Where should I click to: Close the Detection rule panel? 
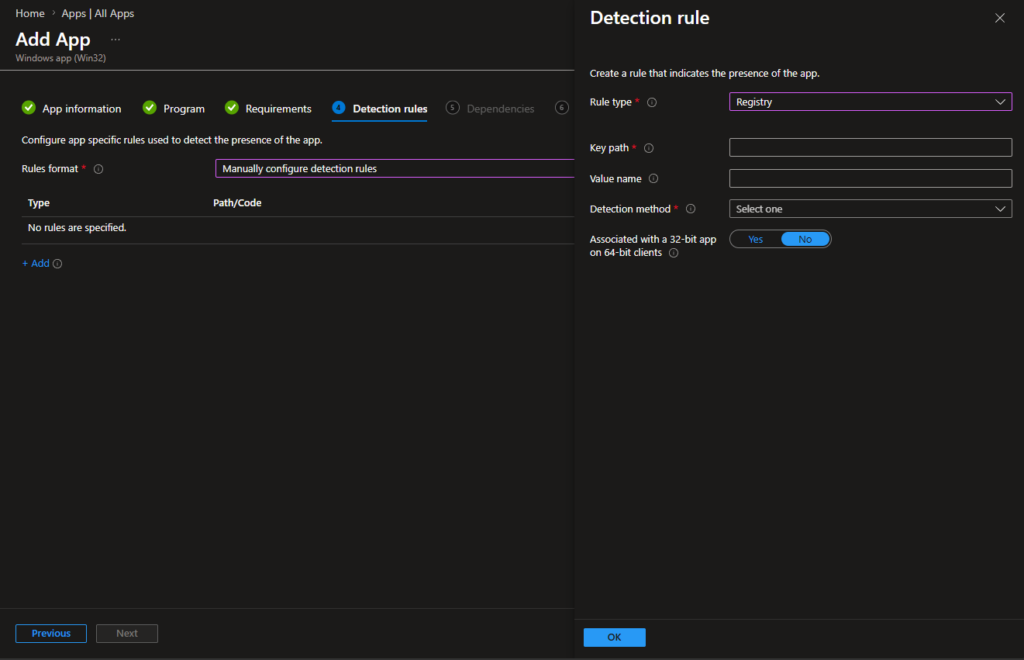pos(1000,18)
